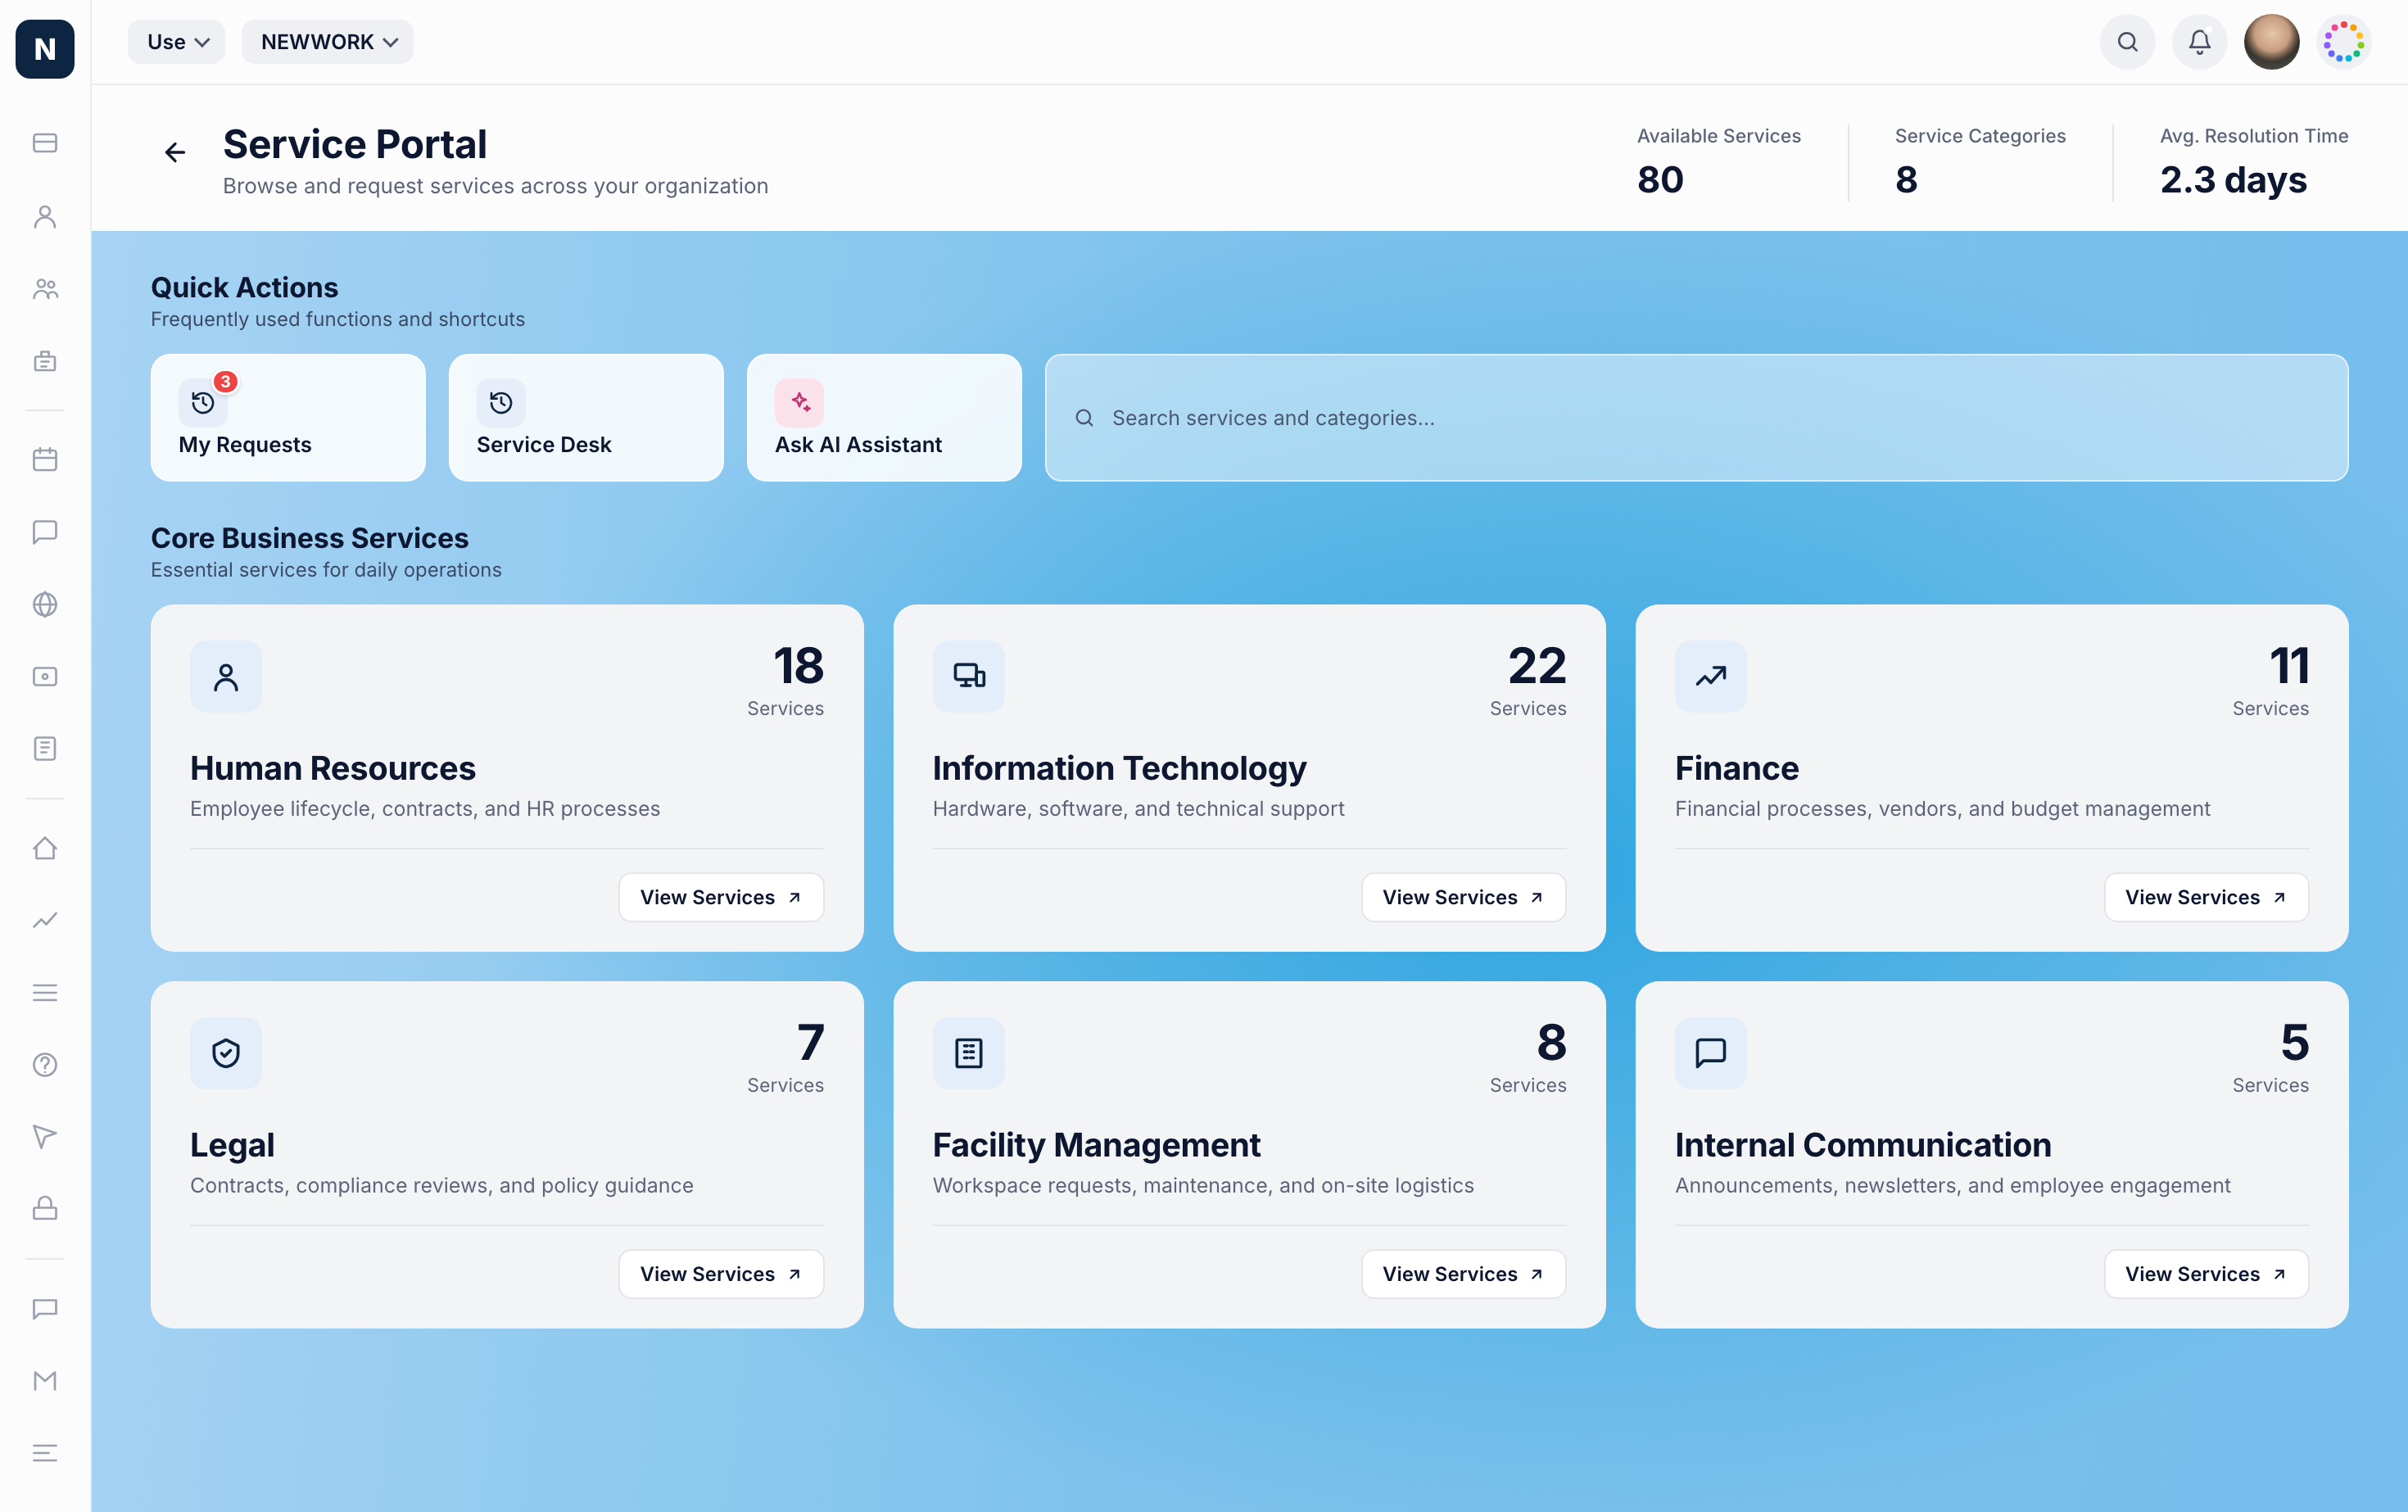Click the Available Services value 80
2408x1512 pixels.
(x=1660, y=180)
